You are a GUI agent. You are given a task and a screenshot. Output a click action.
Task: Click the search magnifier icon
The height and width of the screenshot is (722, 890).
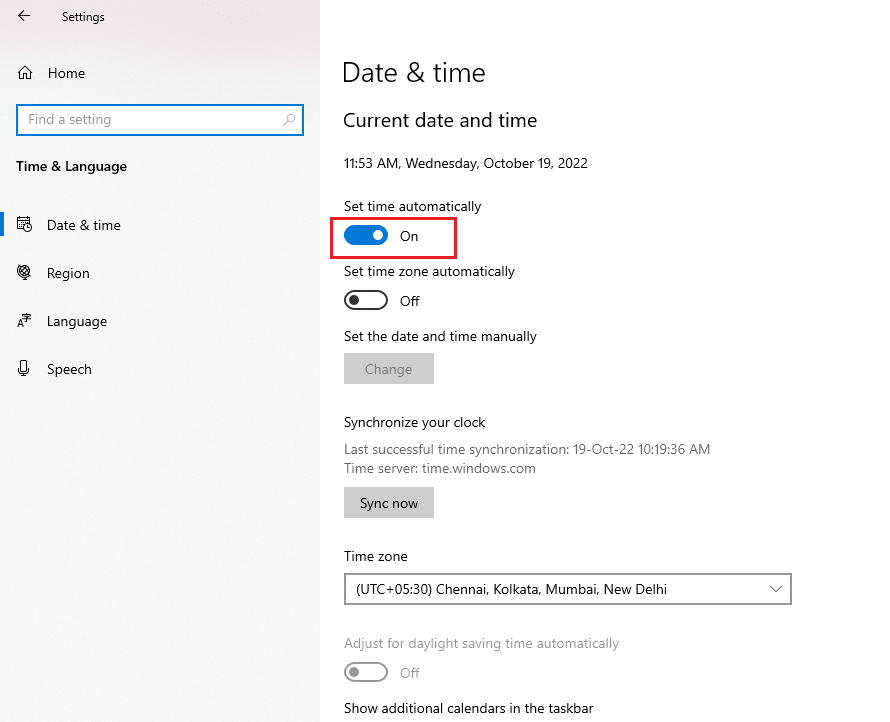(289, 120)
